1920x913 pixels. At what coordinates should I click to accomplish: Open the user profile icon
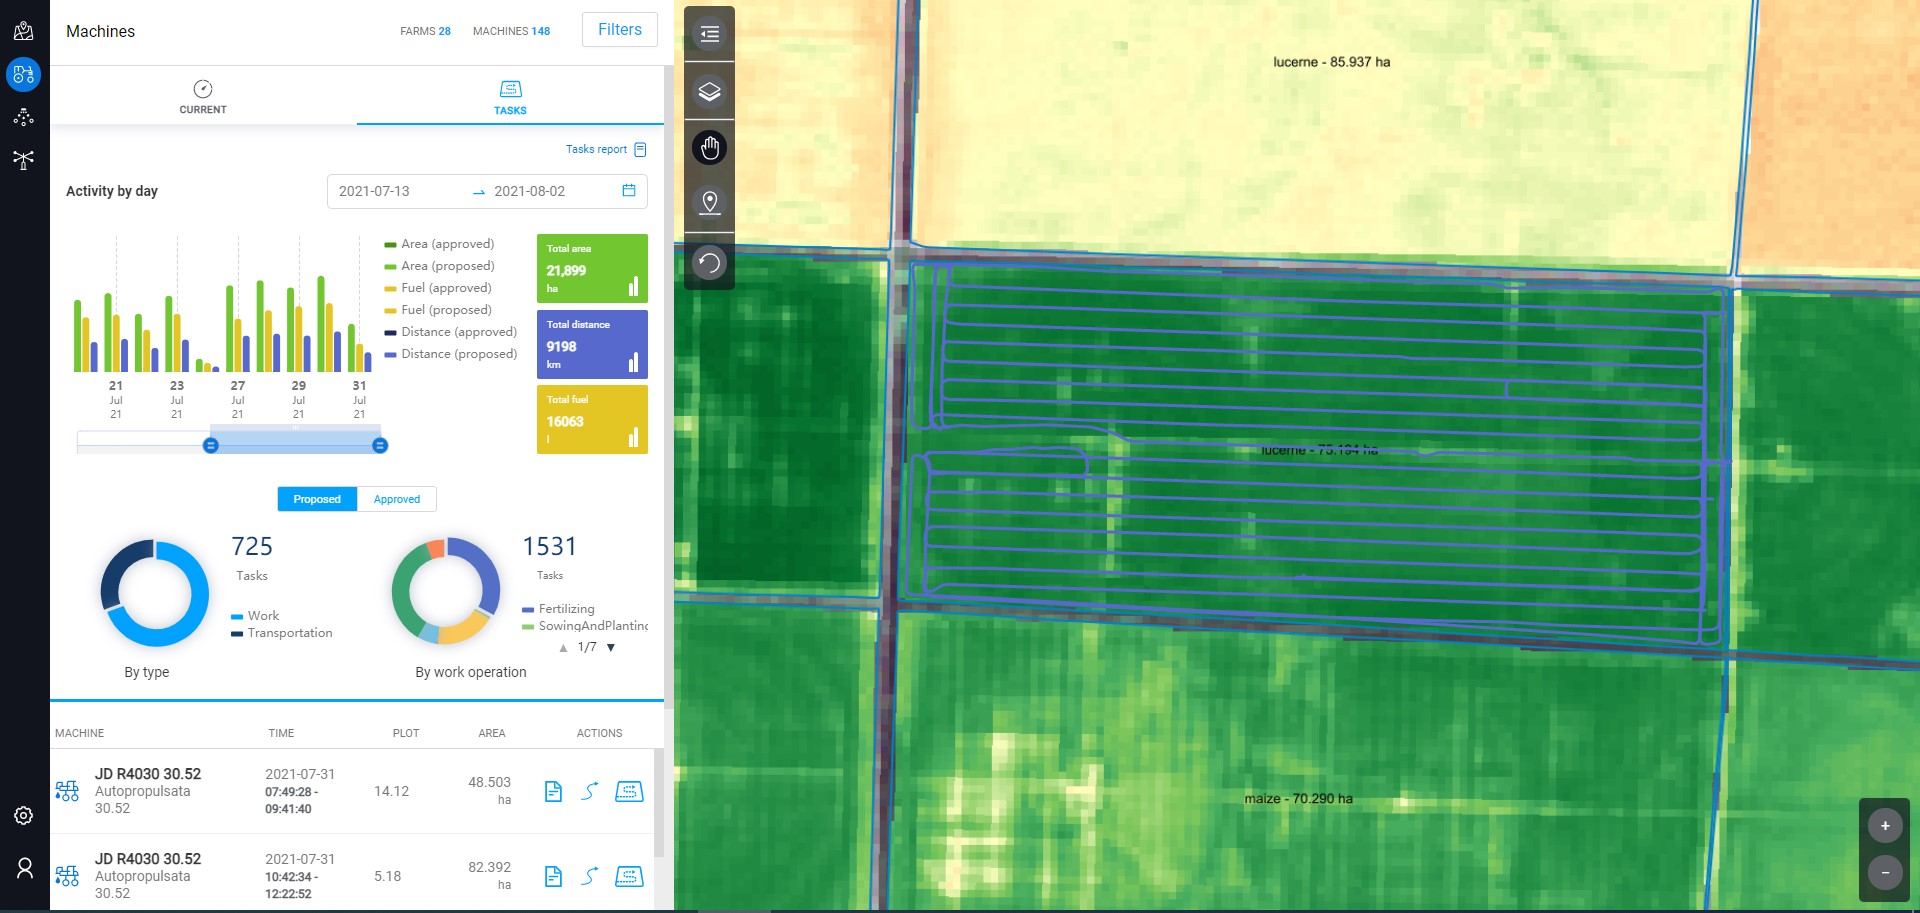[24, 868]
